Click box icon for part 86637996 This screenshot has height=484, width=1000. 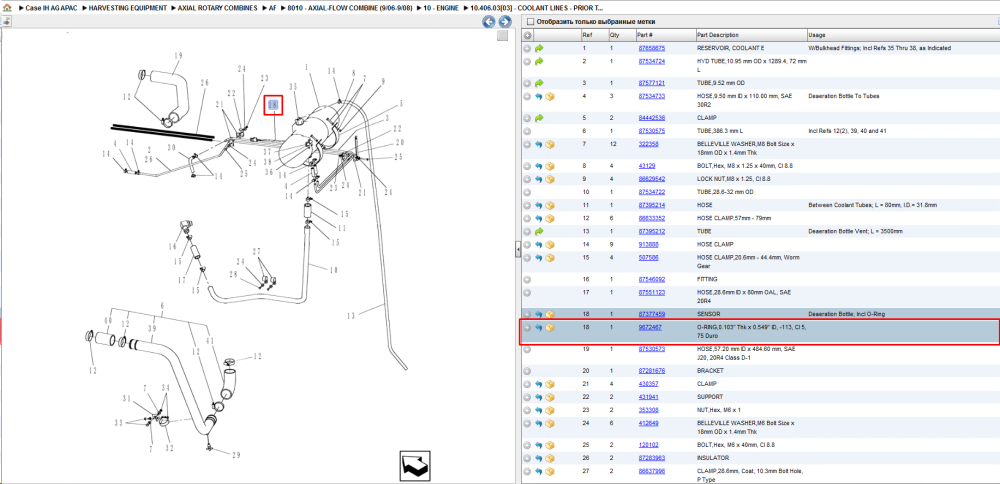point(550,472)
